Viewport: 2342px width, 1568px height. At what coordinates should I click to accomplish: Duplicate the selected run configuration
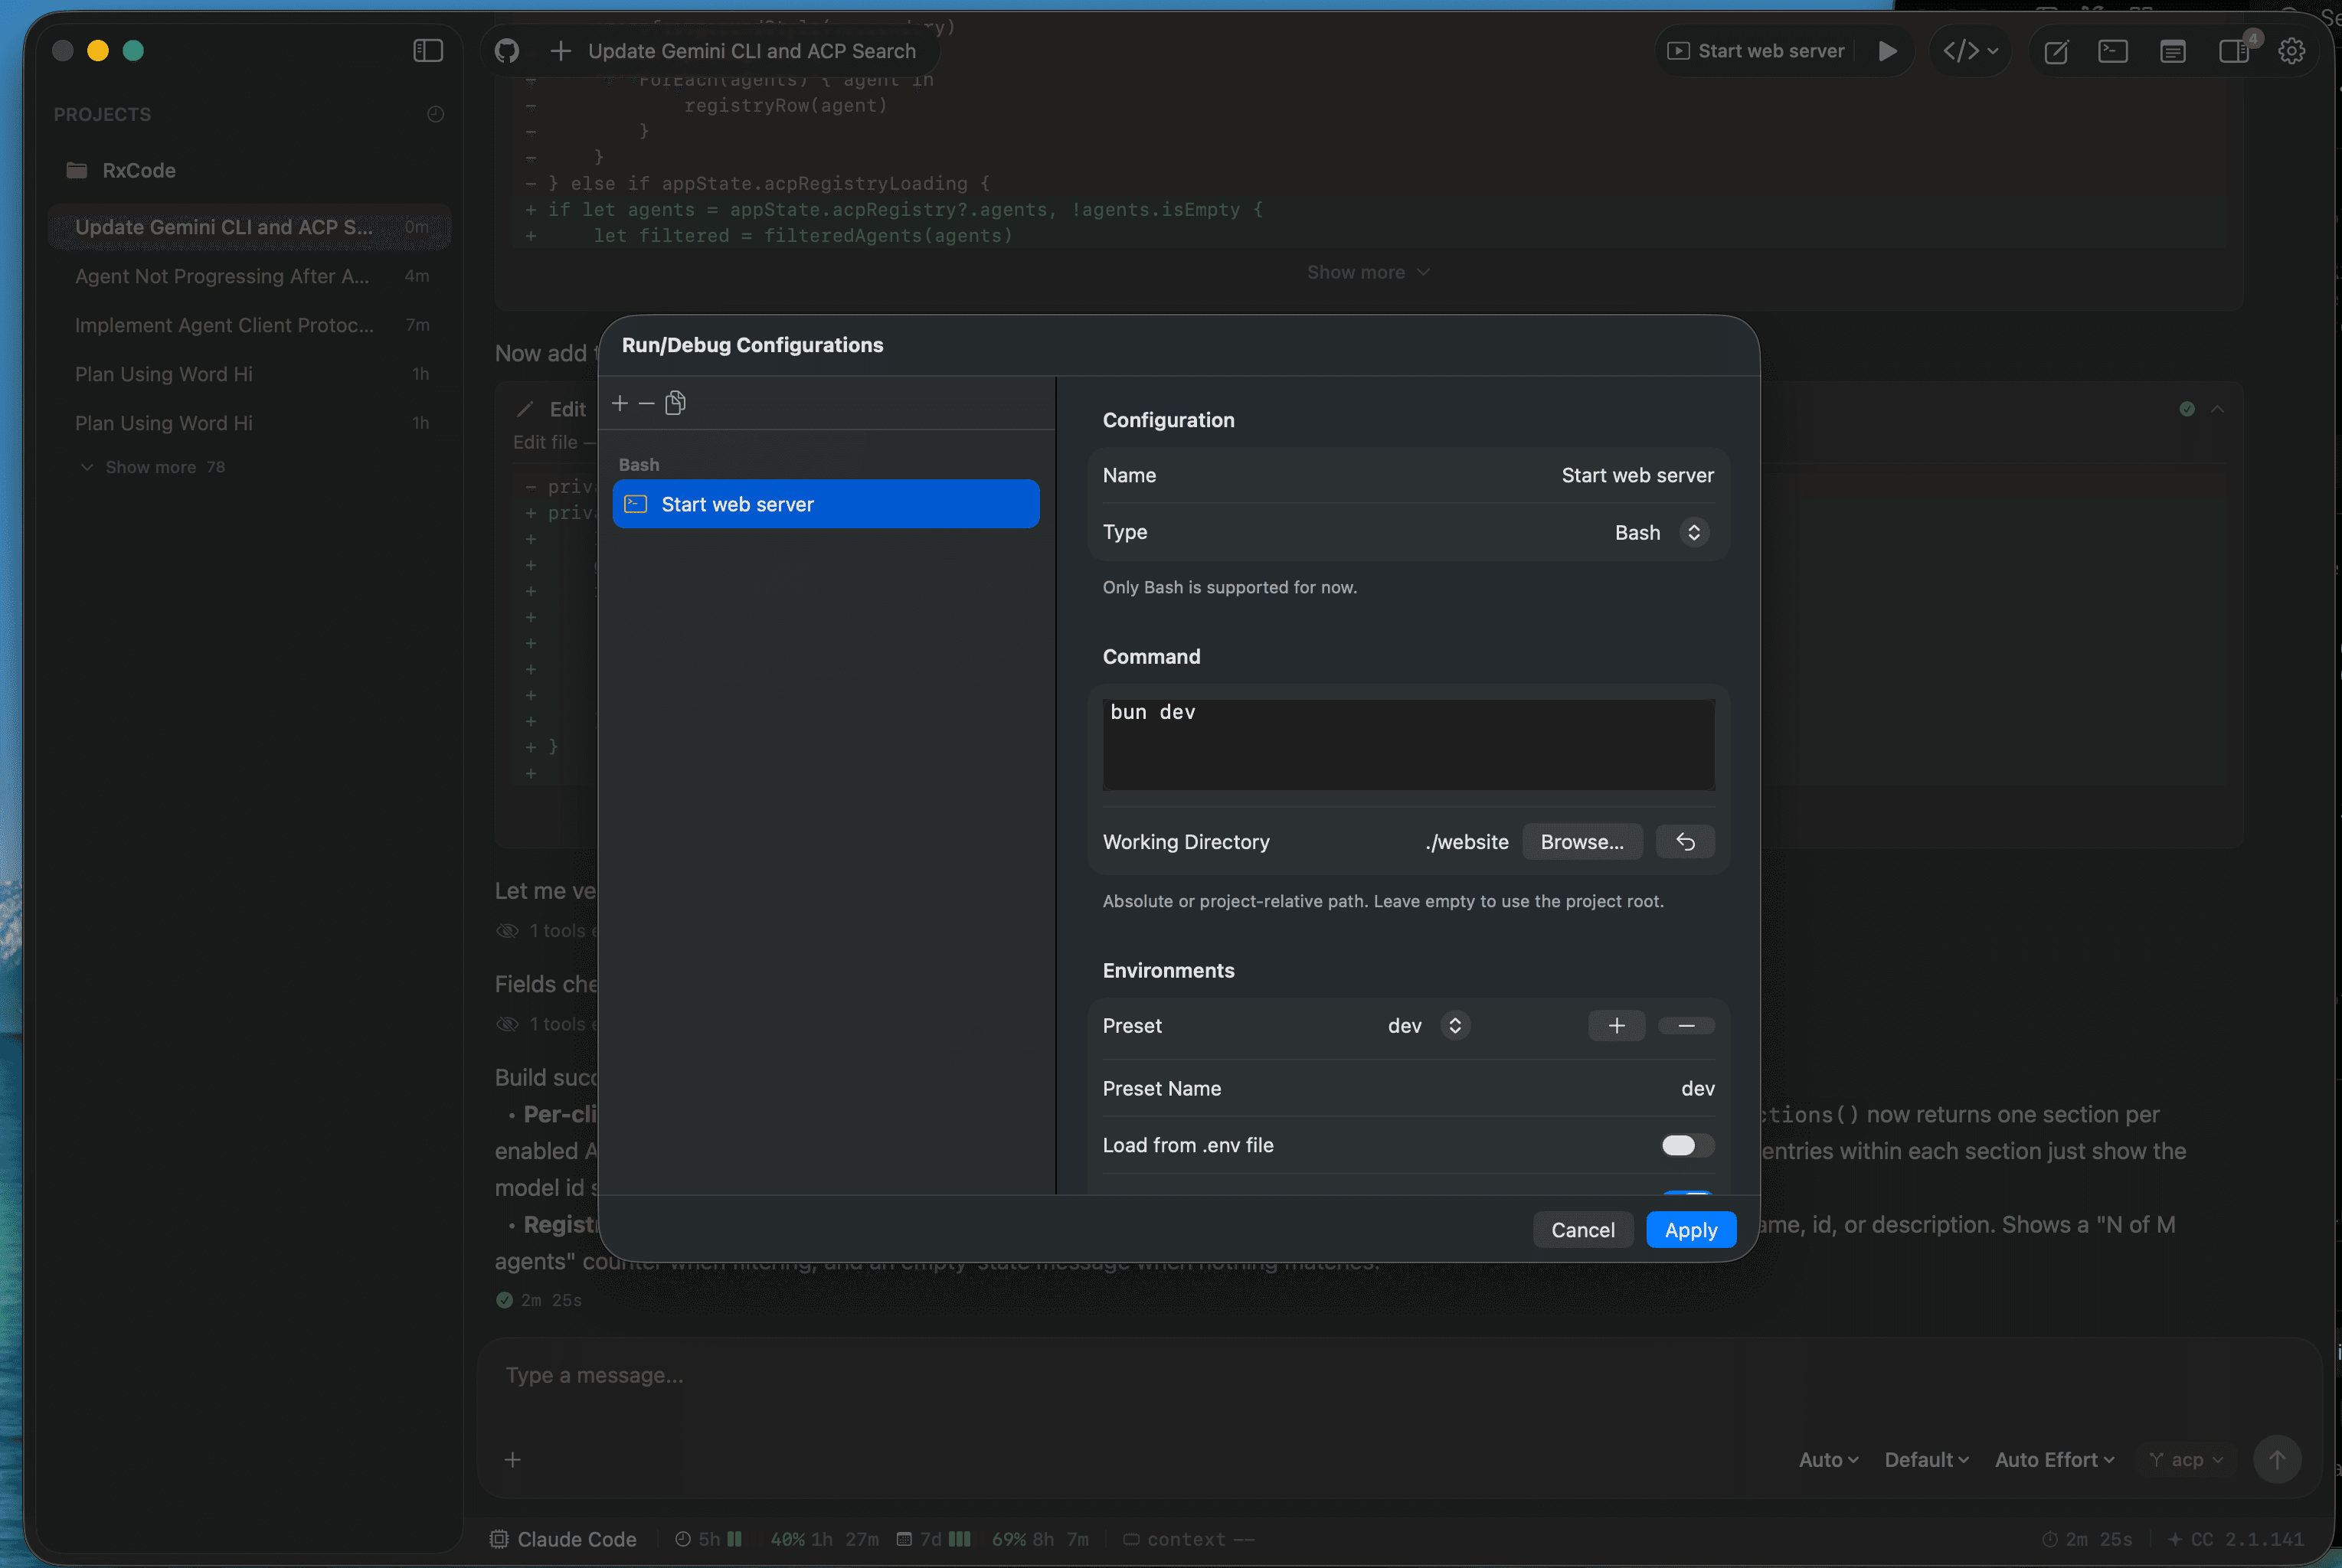(x=675, y=403)
